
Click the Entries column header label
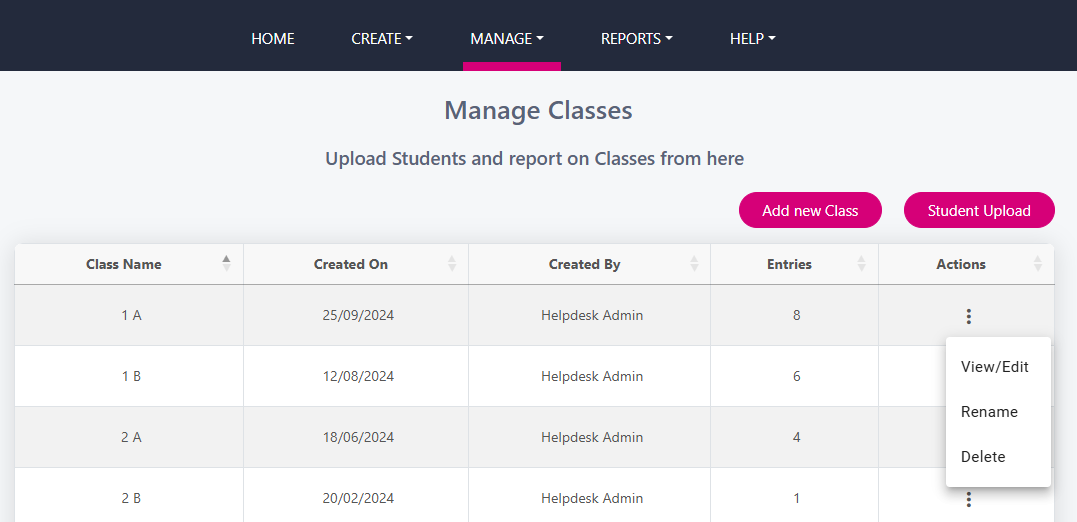tap(789, 264)
